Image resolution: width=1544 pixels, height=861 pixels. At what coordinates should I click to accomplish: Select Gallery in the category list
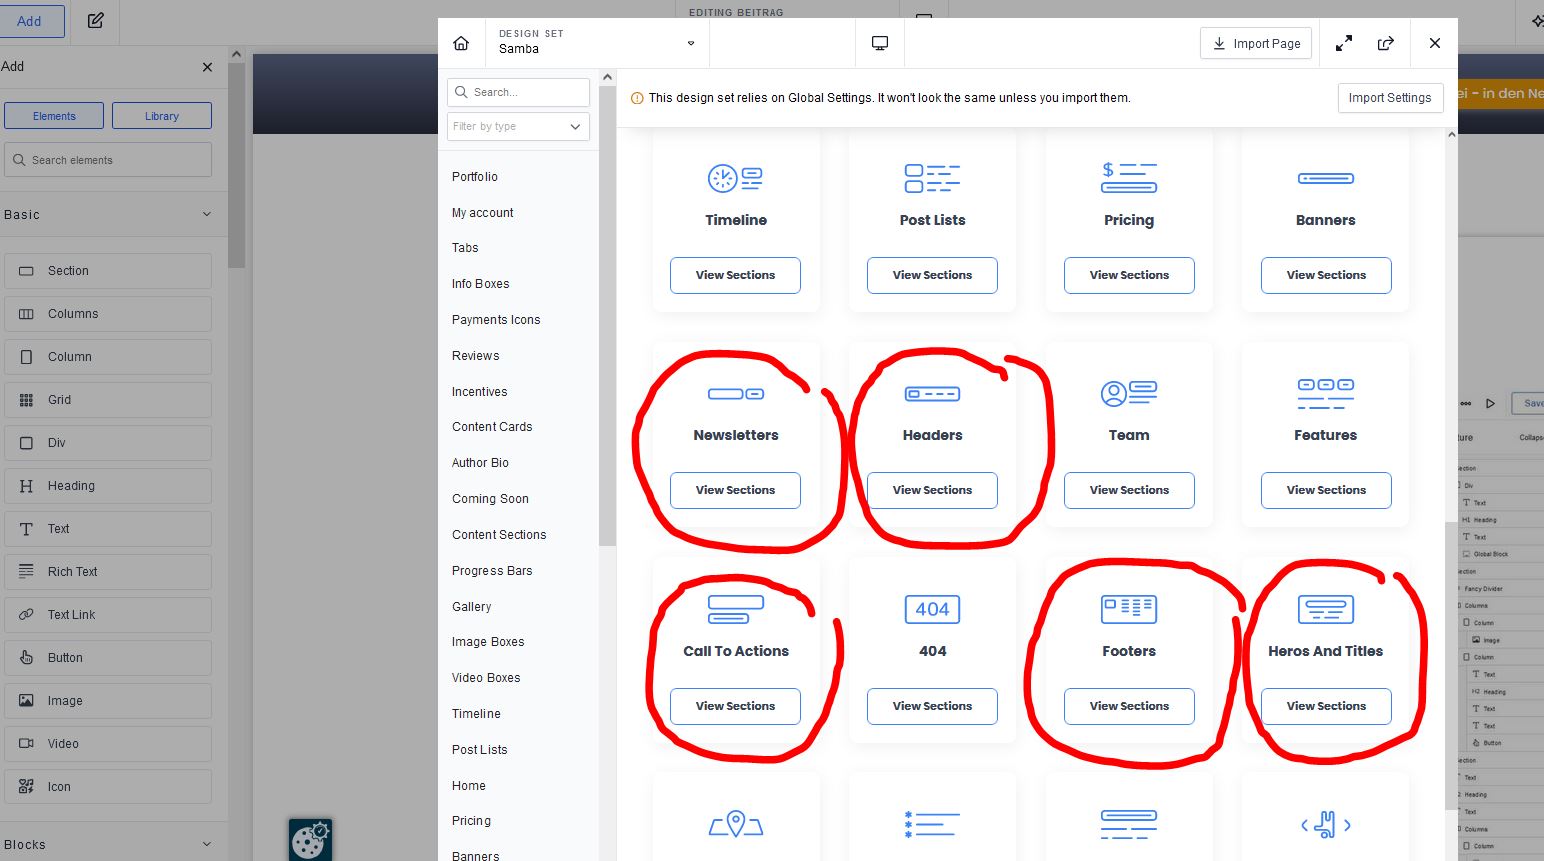point(472,607)
